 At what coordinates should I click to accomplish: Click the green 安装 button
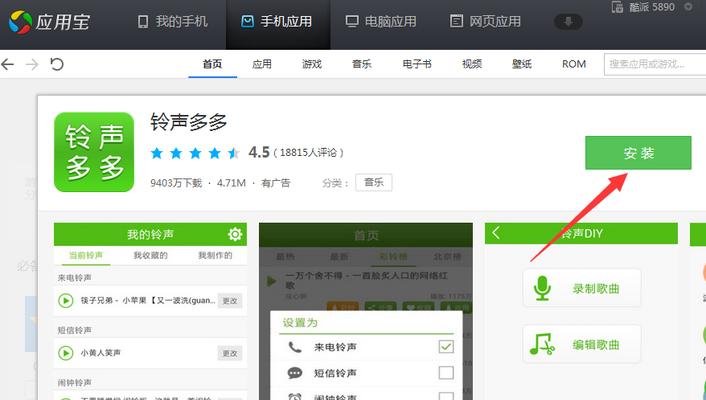638,153
